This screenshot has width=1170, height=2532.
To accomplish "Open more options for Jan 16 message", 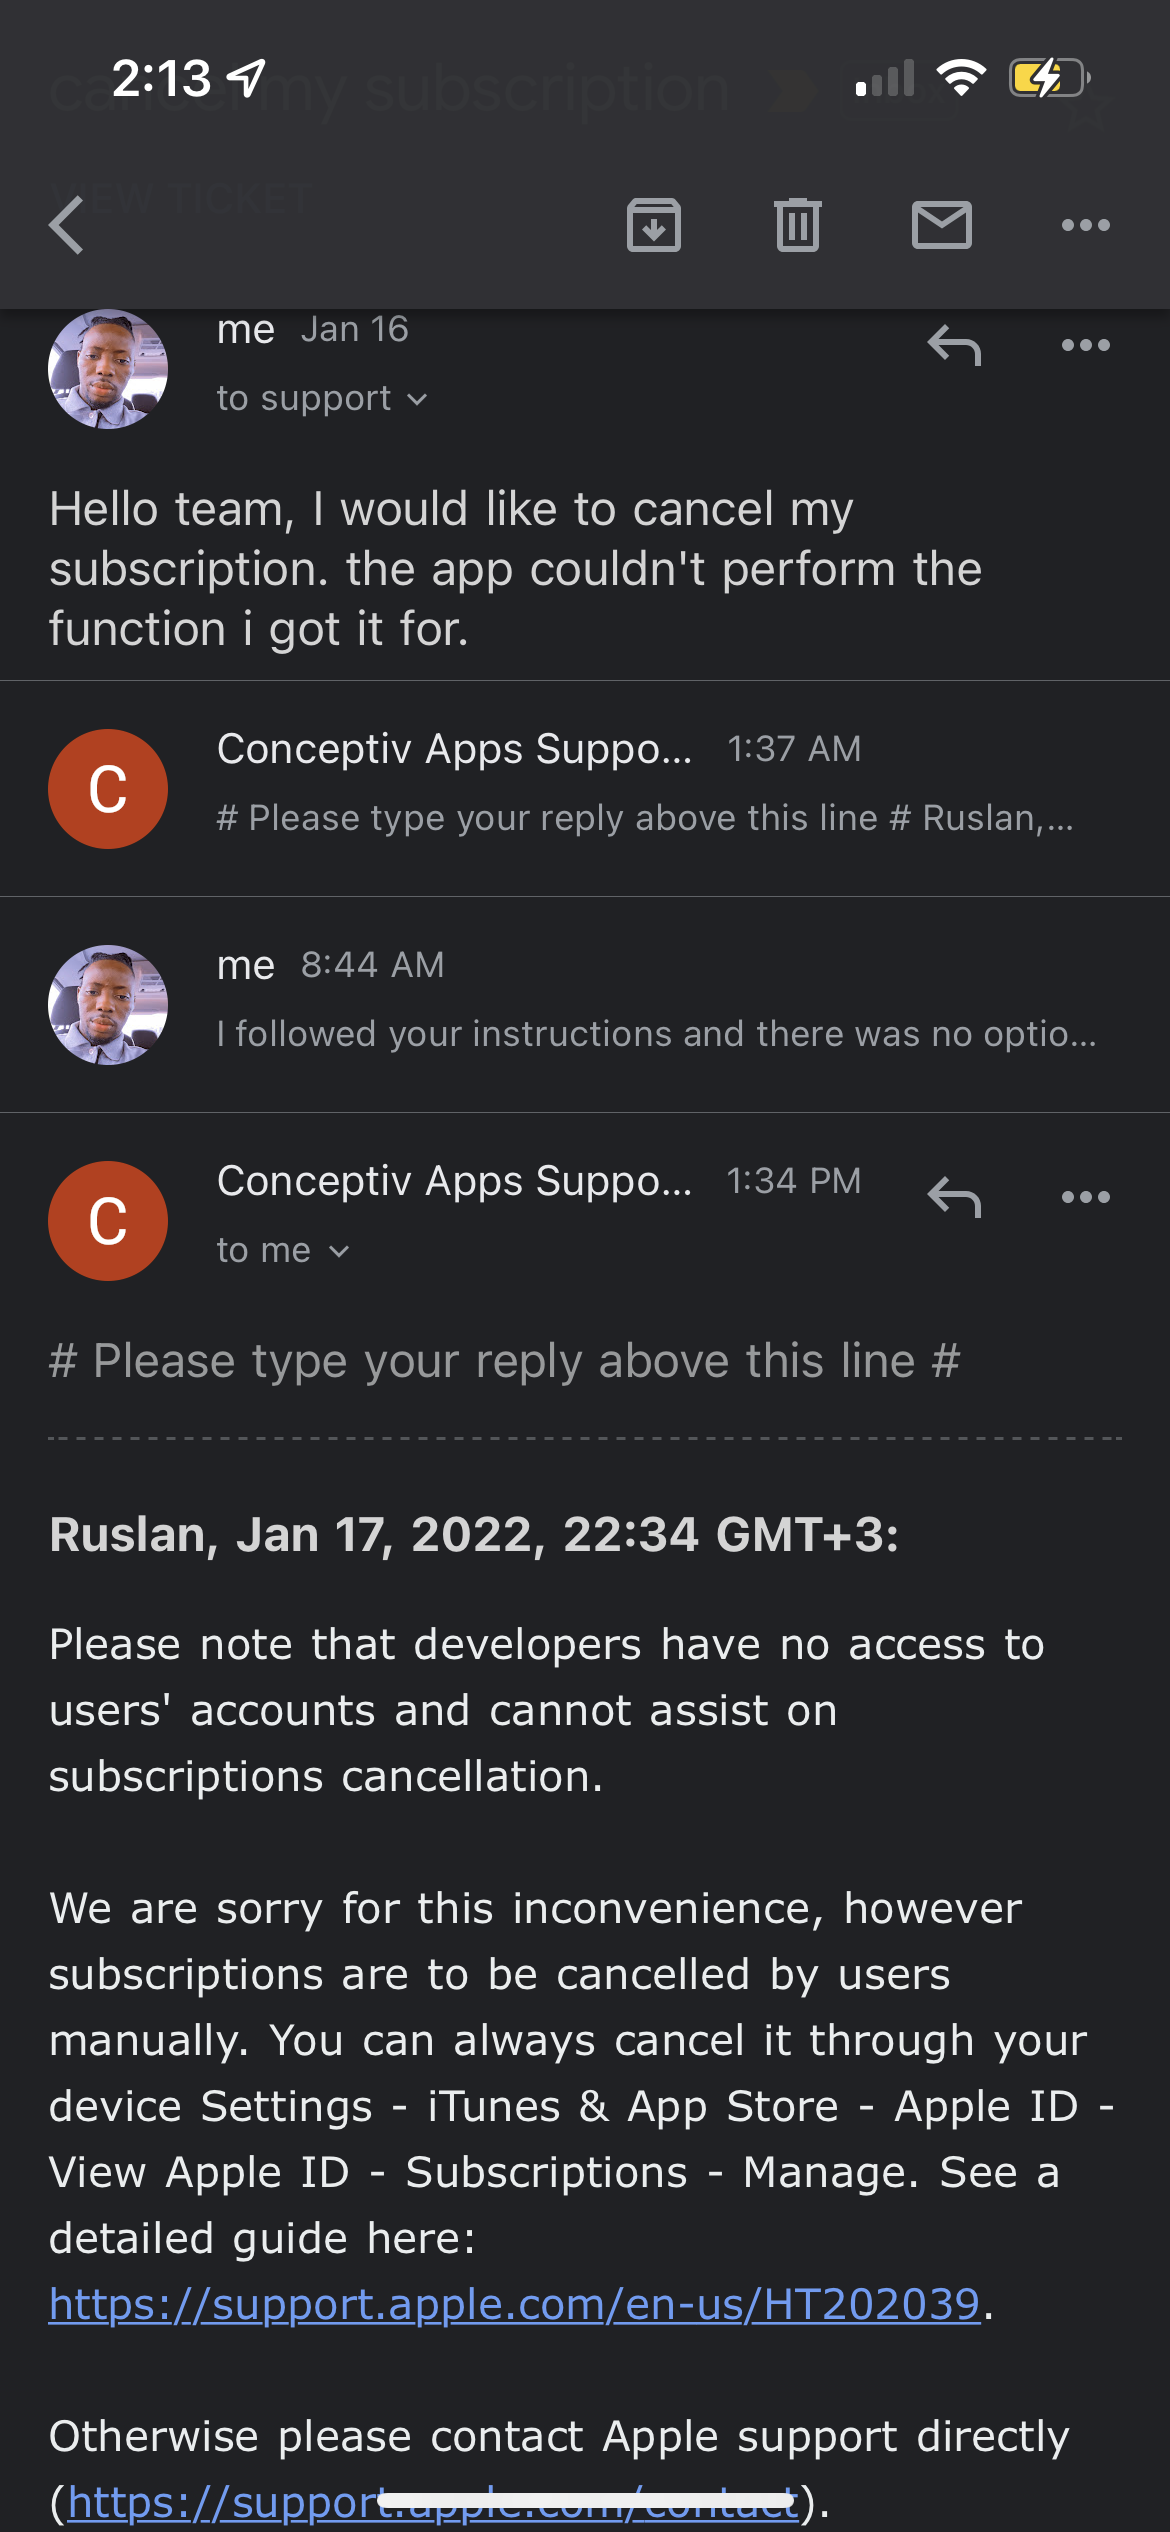I will [1085, 346].
